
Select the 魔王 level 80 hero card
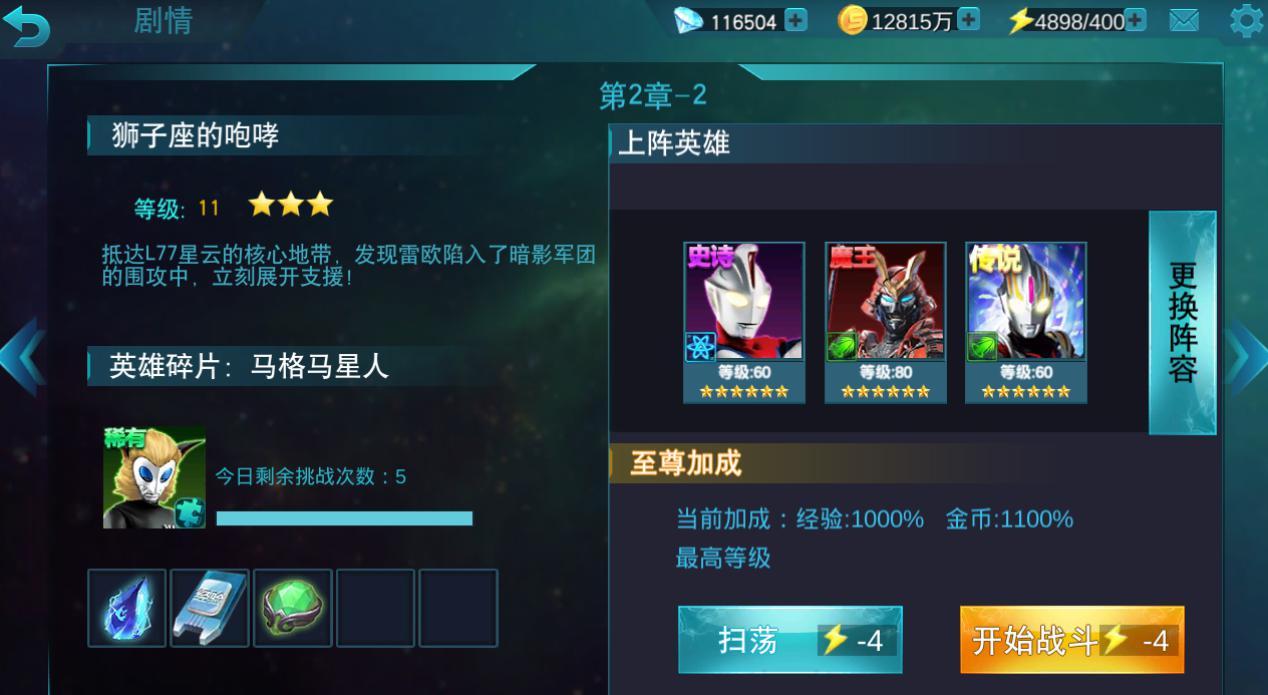pyautogui.click(x=885, y=323)
